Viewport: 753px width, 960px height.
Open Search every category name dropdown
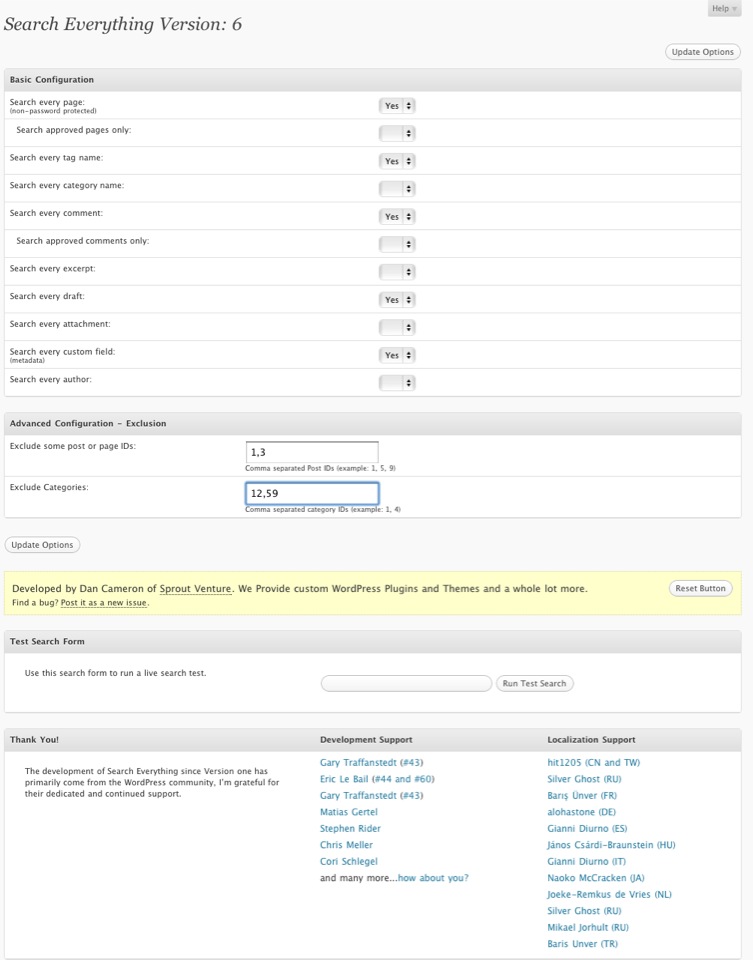point(397,189)
